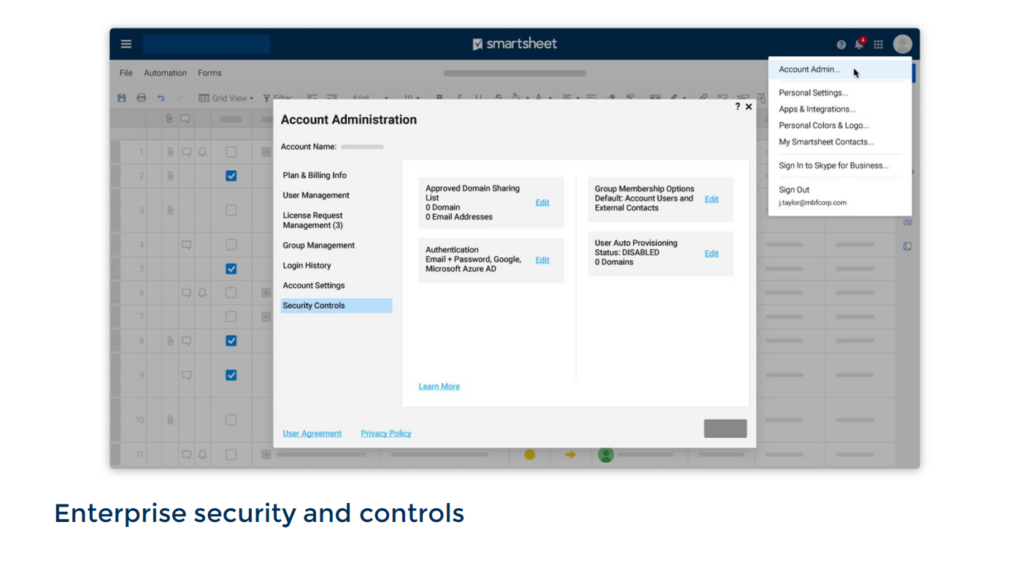Click the Learn More link
Screen dimensions: 1024x576
click(439, 387)
